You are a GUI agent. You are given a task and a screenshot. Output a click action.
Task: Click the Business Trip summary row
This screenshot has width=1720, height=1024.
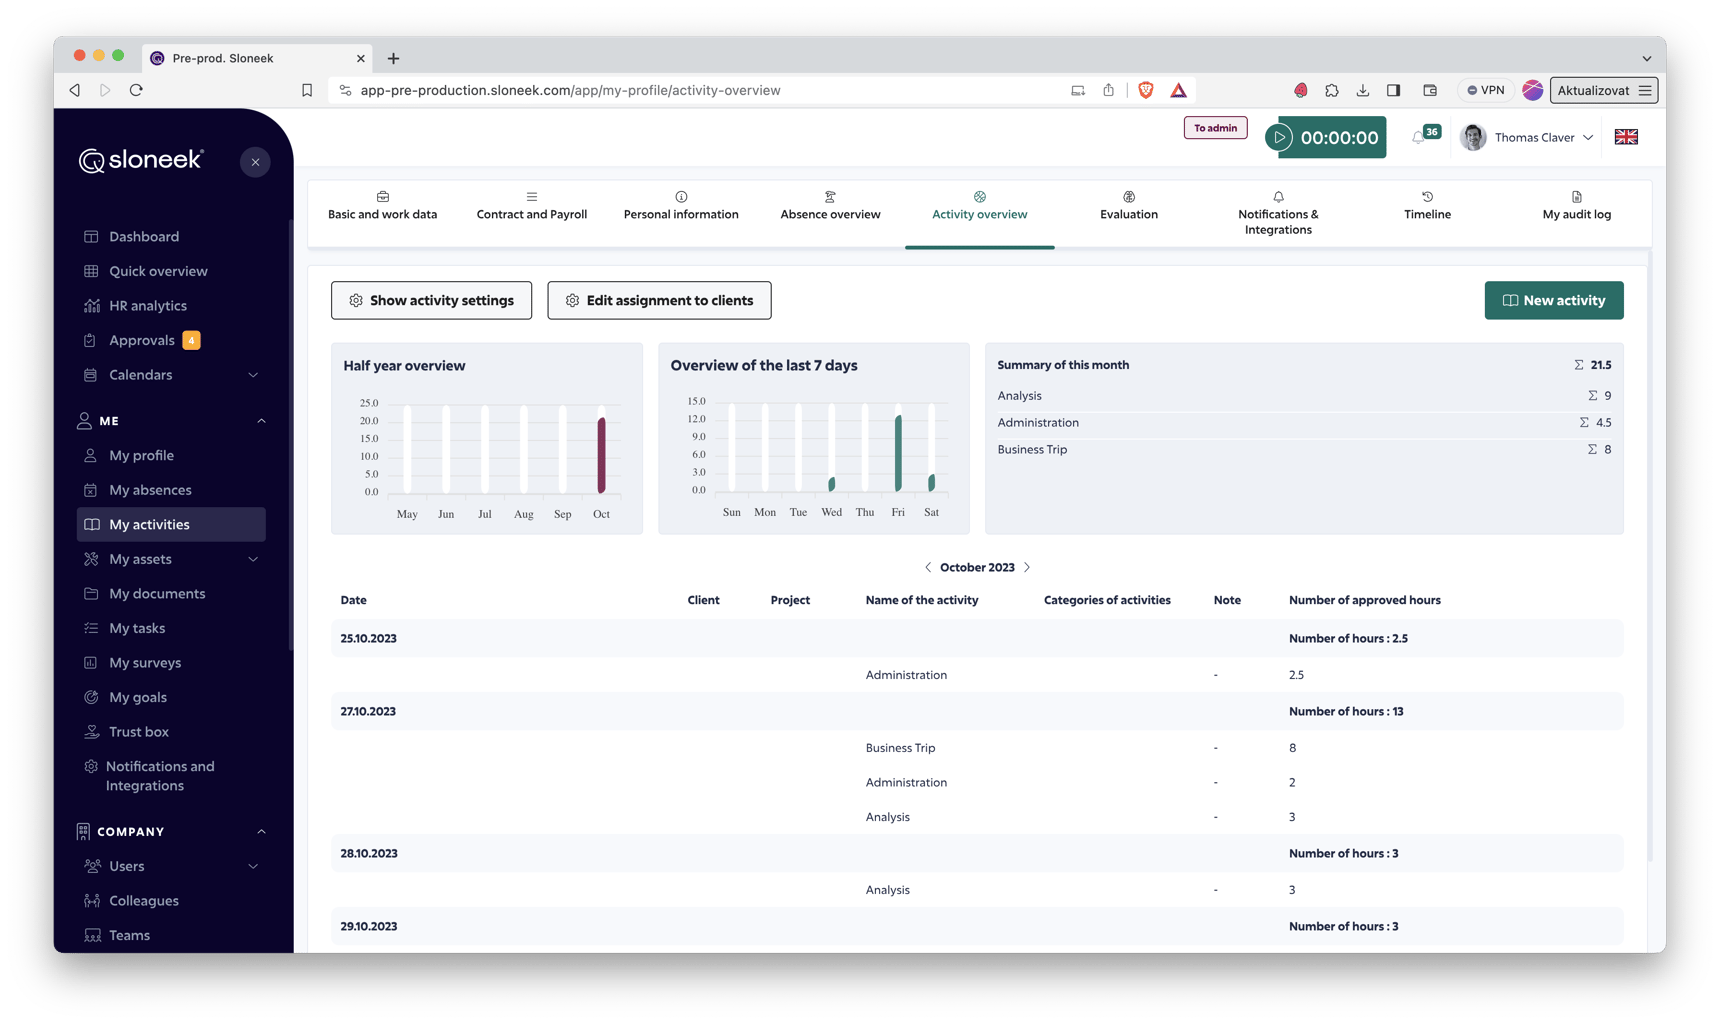[1304, 450]
